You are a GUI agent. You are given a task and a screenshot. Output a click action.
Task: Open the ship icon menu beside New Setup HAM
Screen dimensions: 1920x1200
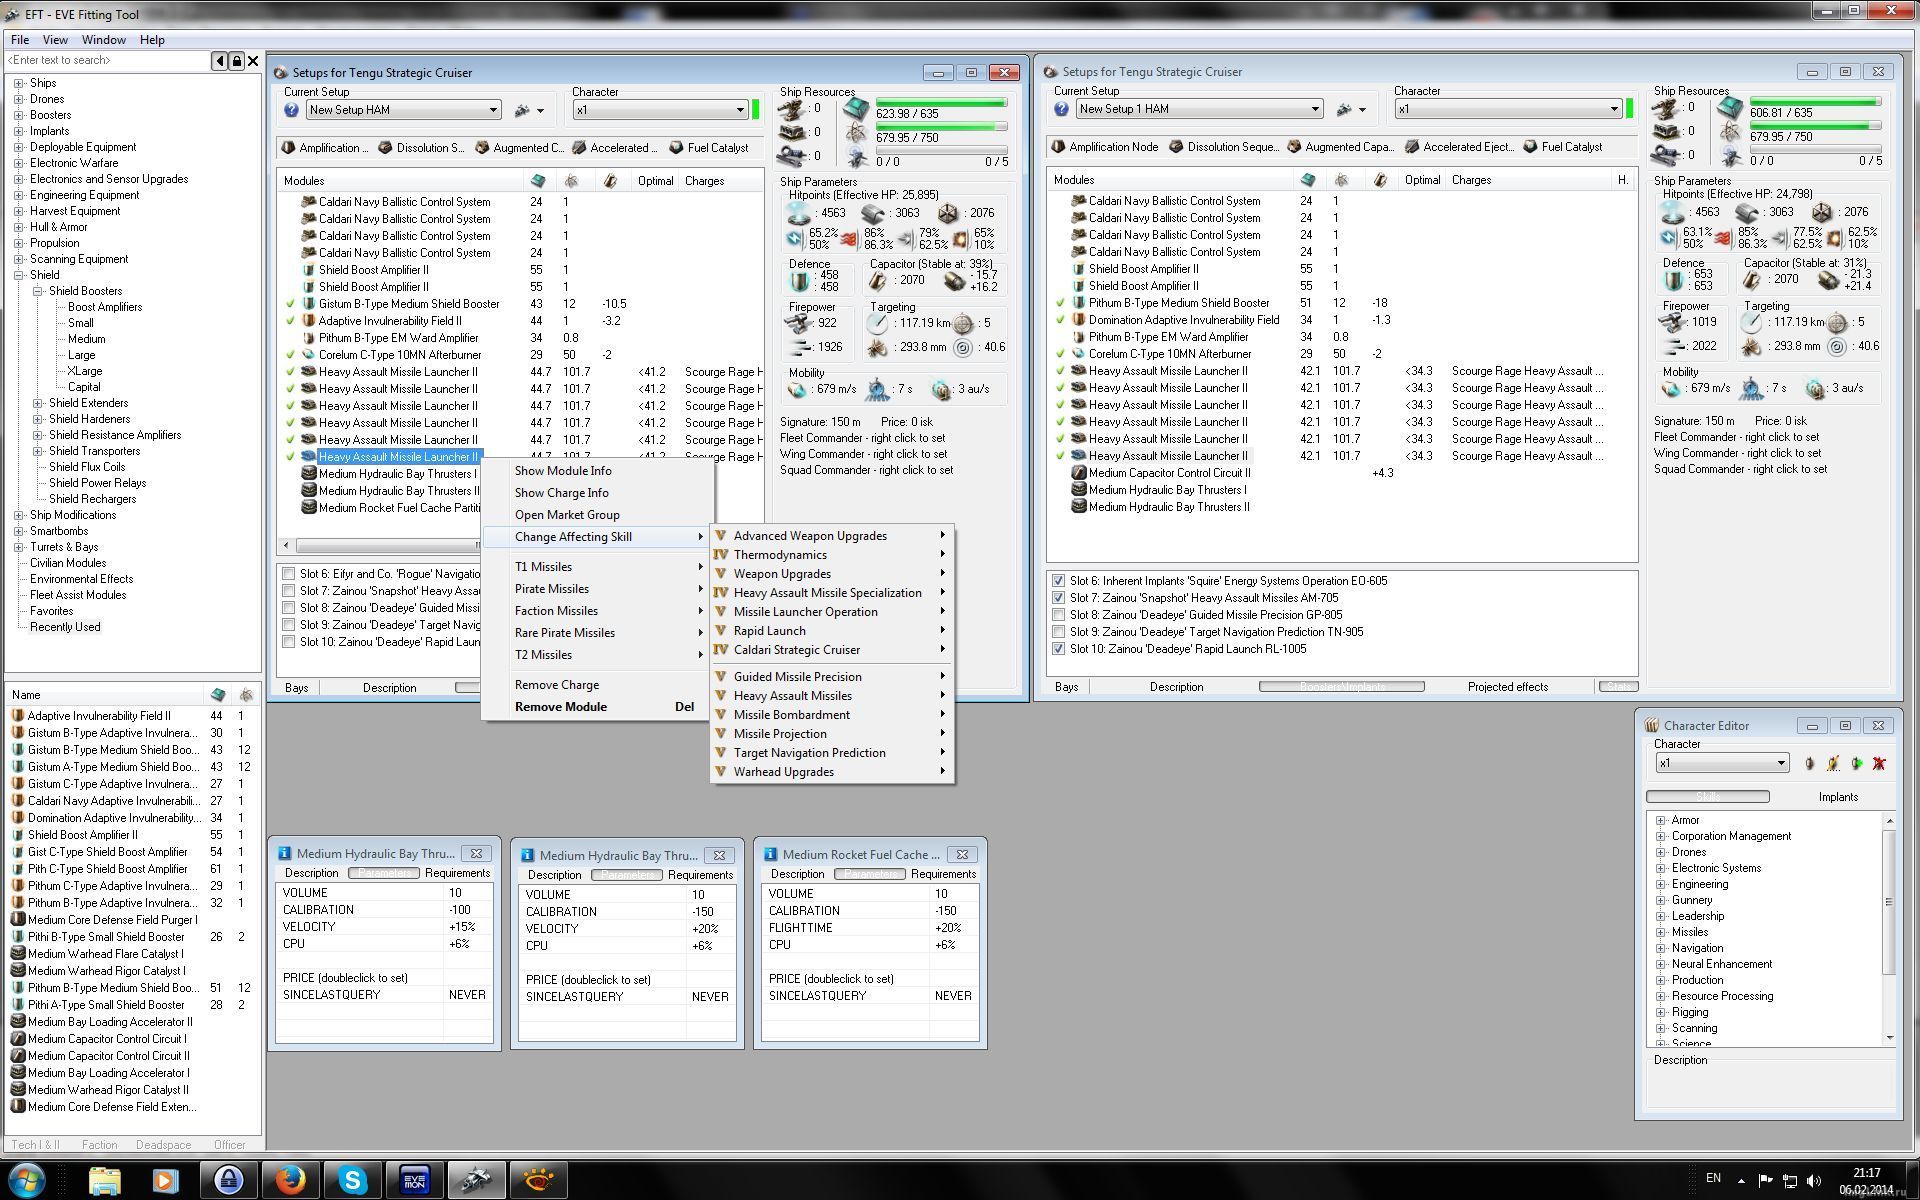(528, 110)
